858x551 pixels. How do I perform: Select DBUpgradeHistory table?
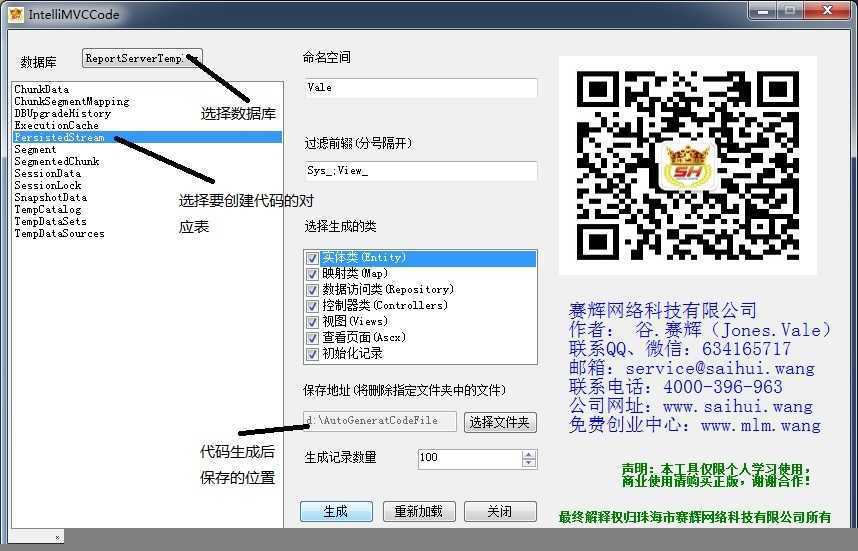(62, 113)
